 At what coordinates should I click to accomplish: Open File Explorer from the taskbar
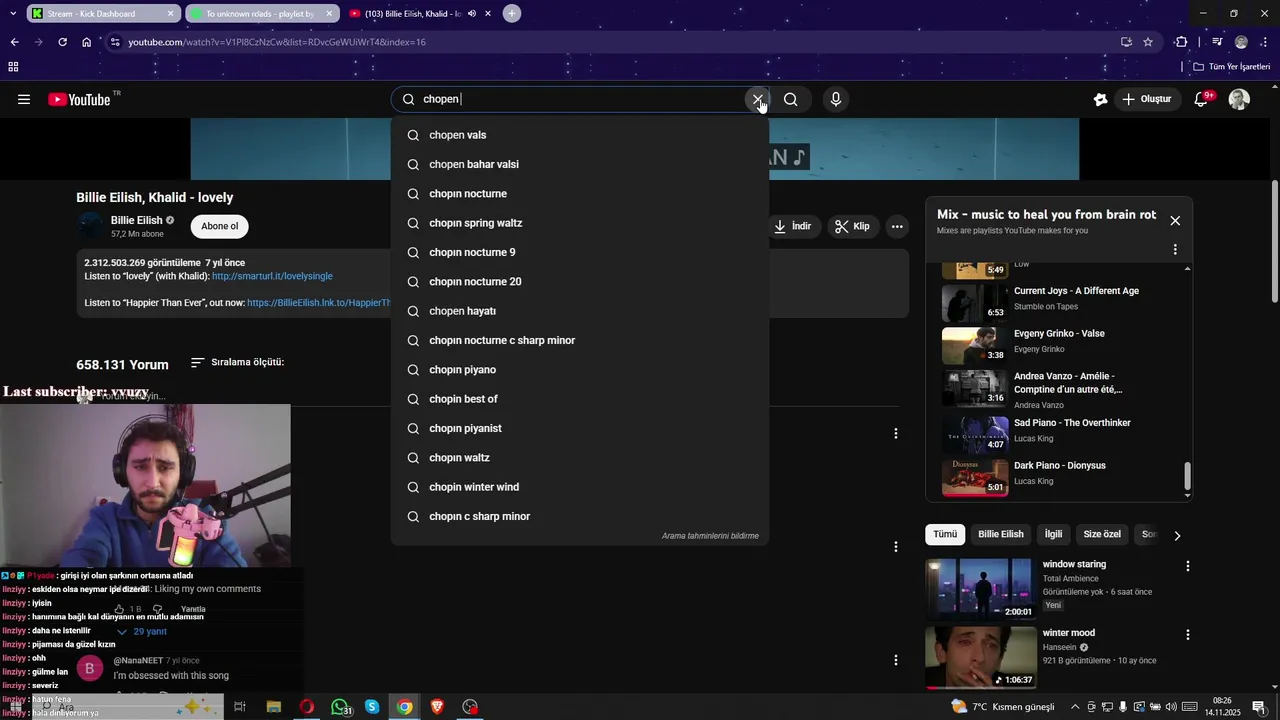tap(273, 707)
